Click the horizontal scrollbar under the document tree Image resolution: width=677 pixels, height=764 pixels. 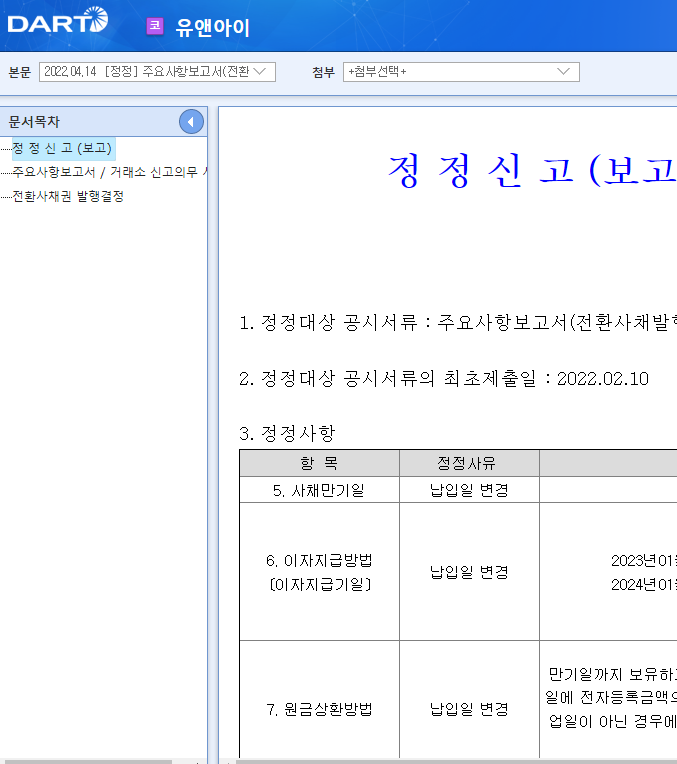coord(86,761)
